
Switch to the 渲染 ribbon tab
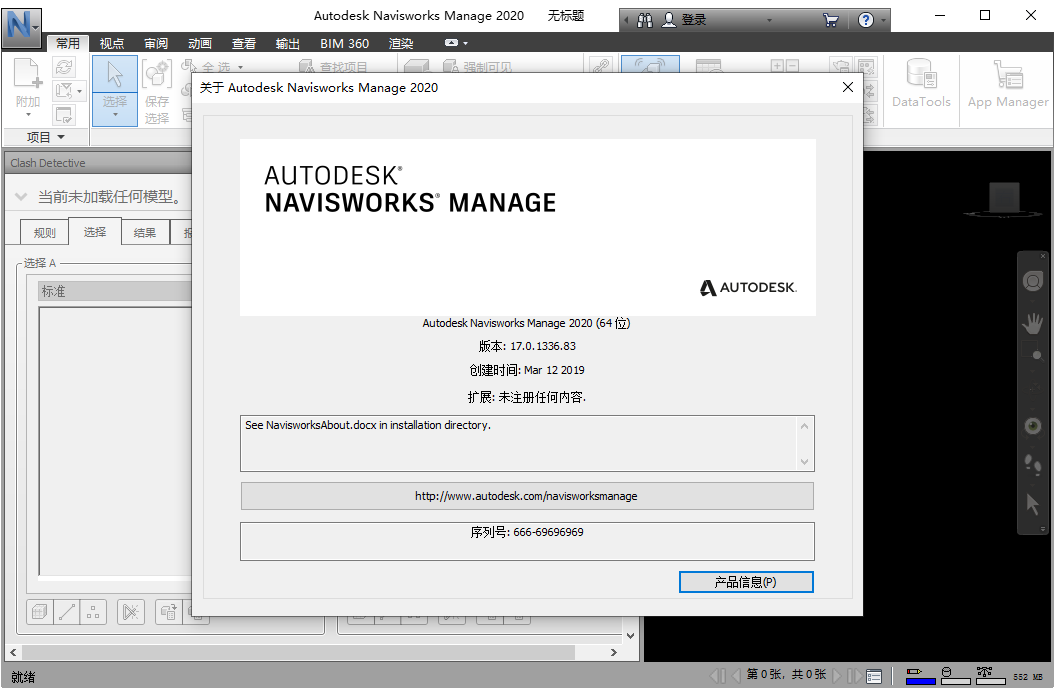click(x=400, y=43)
